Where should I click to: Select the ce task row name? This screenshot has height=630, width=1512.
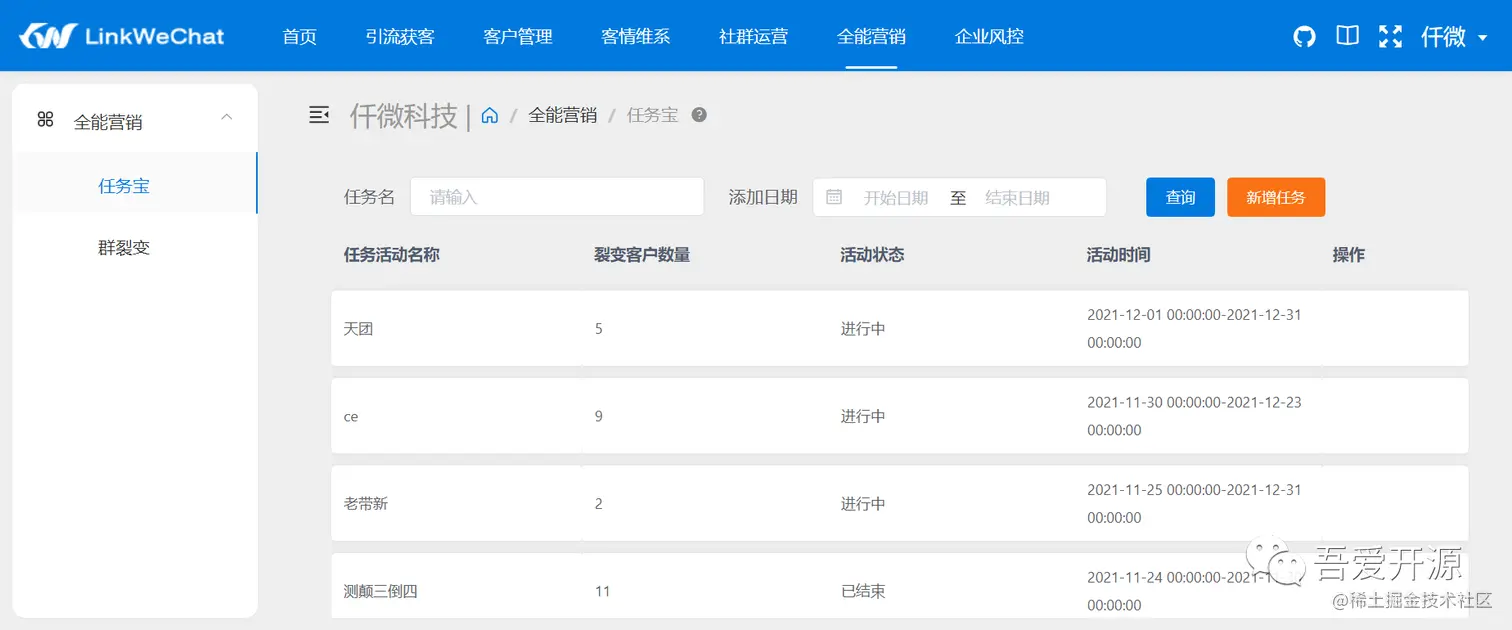click(x=351, y=416)
